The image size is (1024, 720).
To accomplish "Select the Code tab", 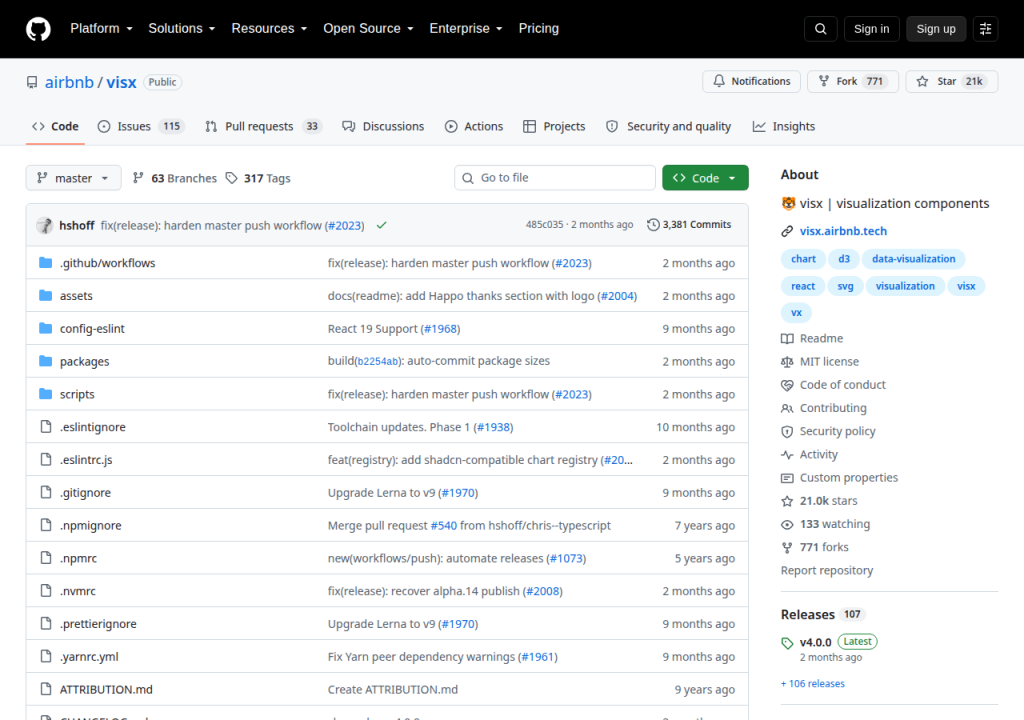I will (x=56, y=126).
